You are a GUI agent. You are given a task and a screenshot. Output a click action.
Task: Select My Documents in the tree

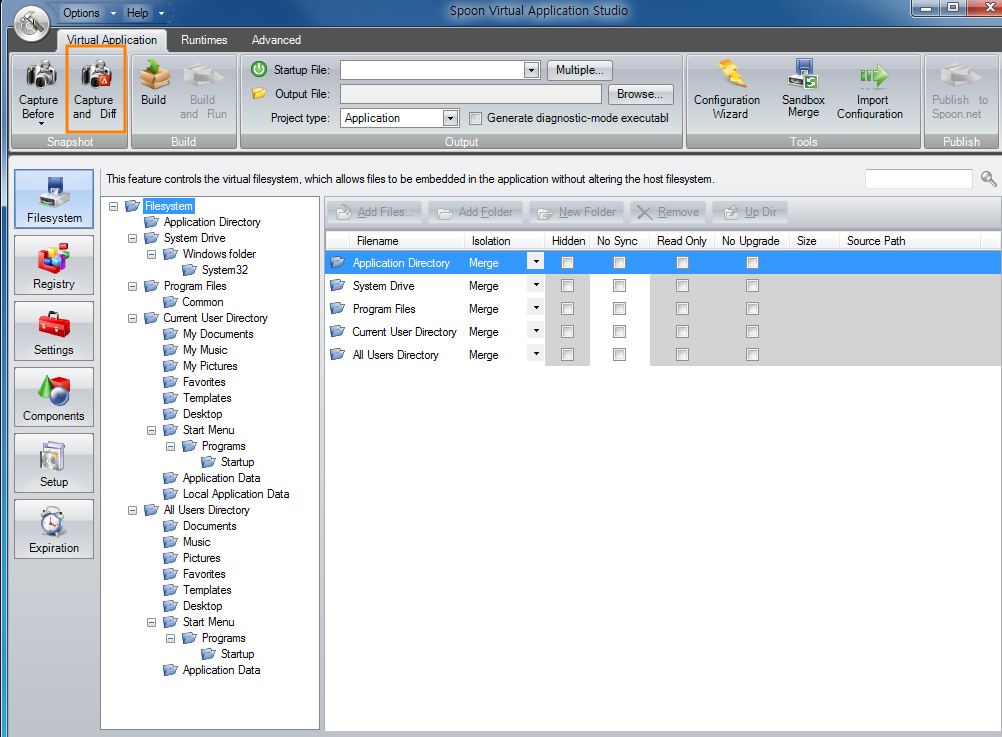pyautogui.click(x=218, y=334)
